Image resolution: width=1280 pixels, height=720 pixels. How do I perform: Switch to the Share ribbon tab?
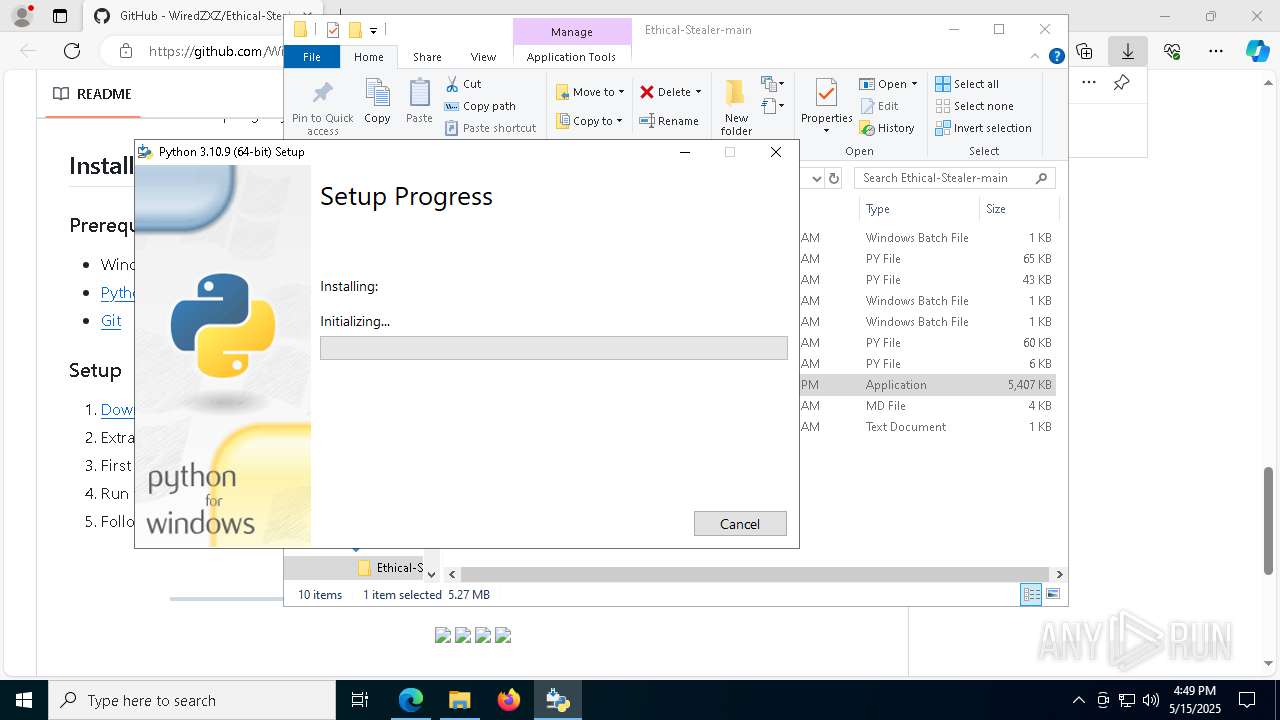[x=427, y=57]
